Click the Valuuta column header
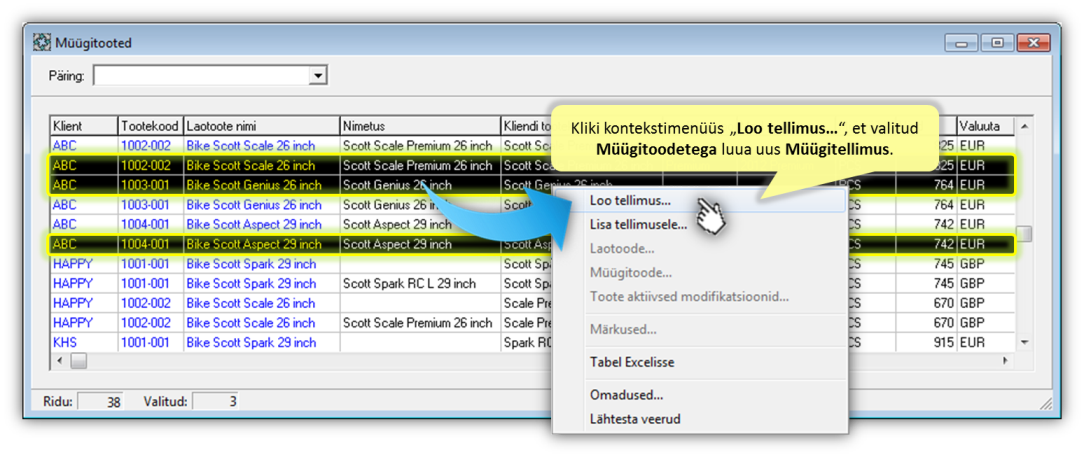Image resolution: width=1084 pixels, height=457 pixels. [x=986, y=127]
